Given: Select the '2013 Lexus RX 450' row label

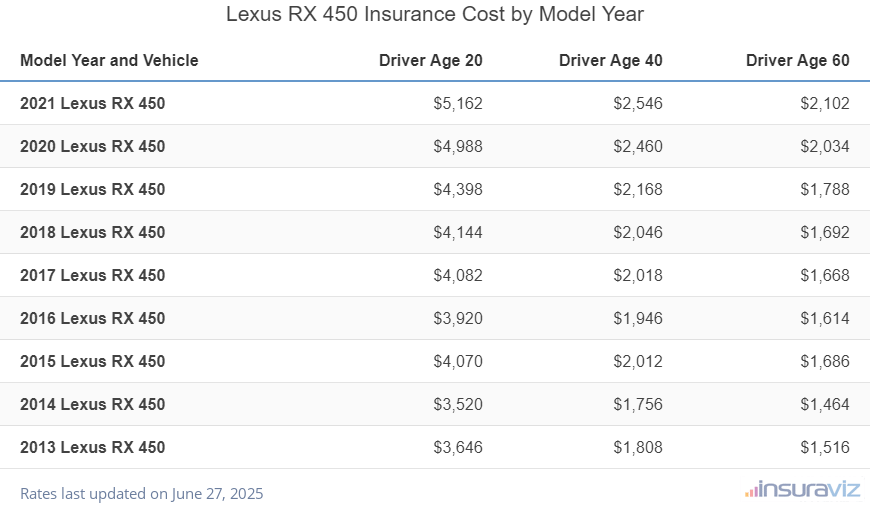Looking at the screenshot, I should click(x=93, y=447).
